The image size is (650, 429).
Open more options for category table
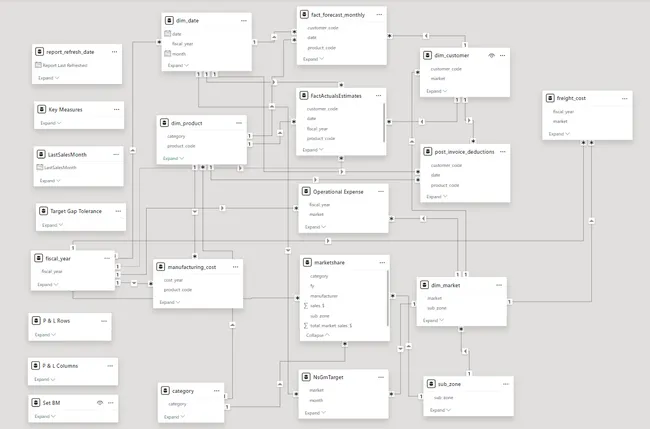216,391
